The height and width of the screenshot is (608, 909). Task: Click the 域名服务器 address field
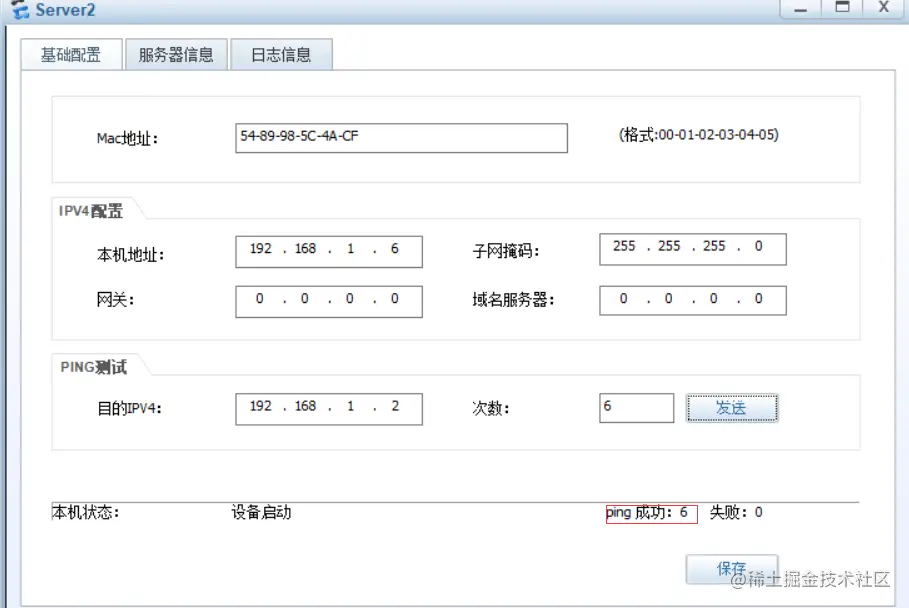click(x=693, y=300)
